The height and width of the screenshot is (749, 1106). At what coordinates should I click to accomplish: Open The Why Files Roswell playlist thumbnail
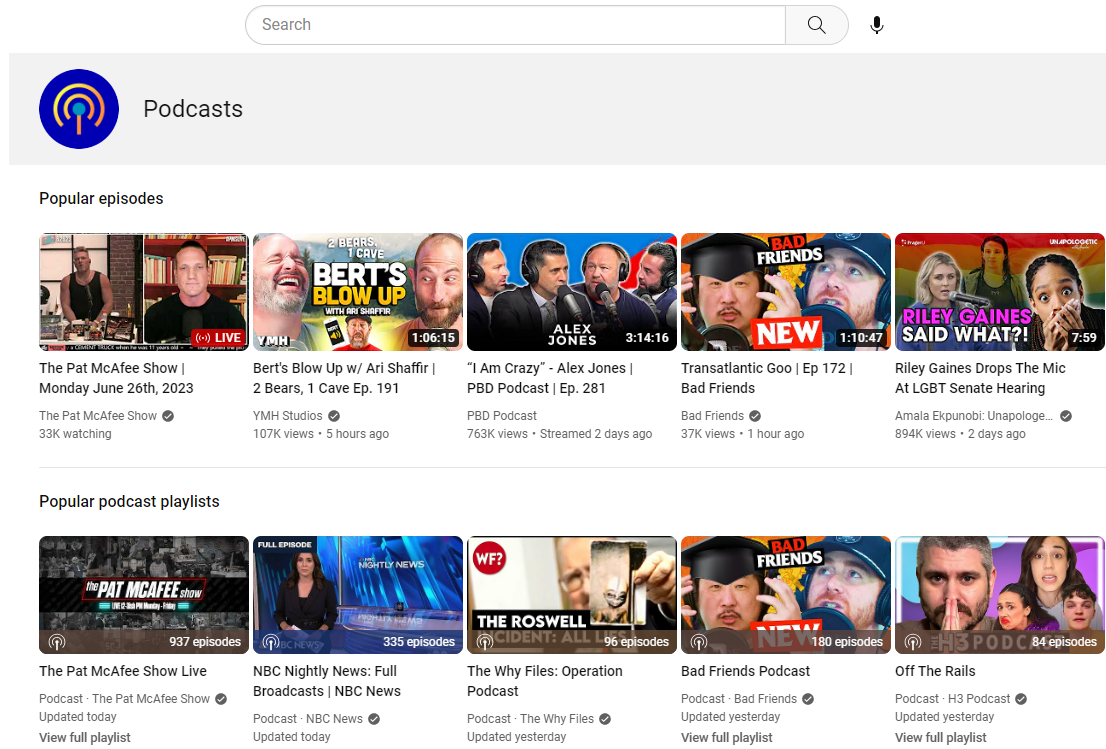point(572,595)
